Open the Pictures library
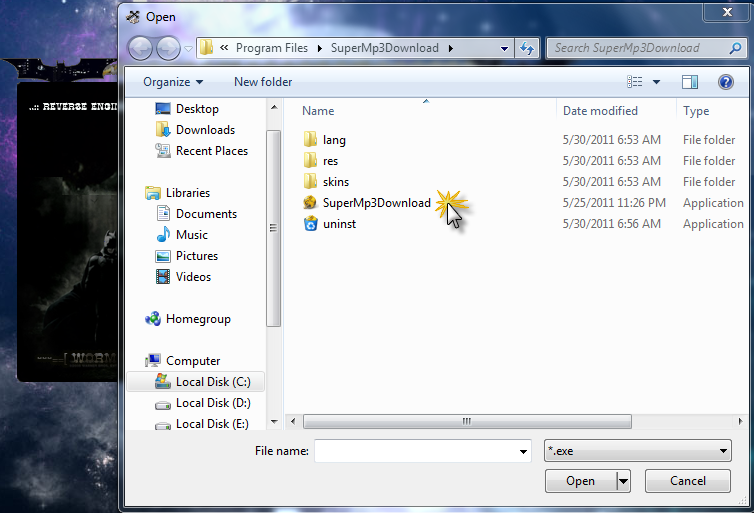Screen dimensions: 754x513 (197, 256)
